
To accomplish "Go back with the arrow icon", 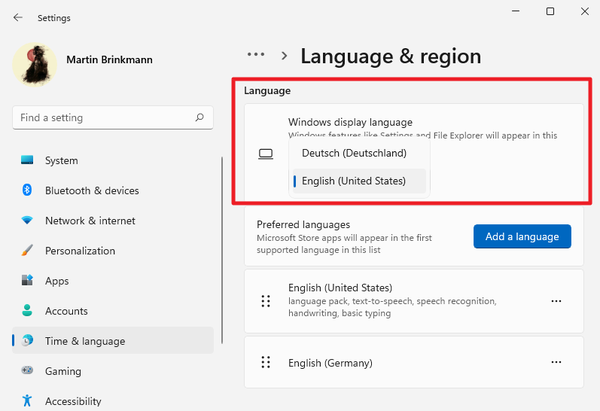I will pyautogui.click(x=18, y=18).
